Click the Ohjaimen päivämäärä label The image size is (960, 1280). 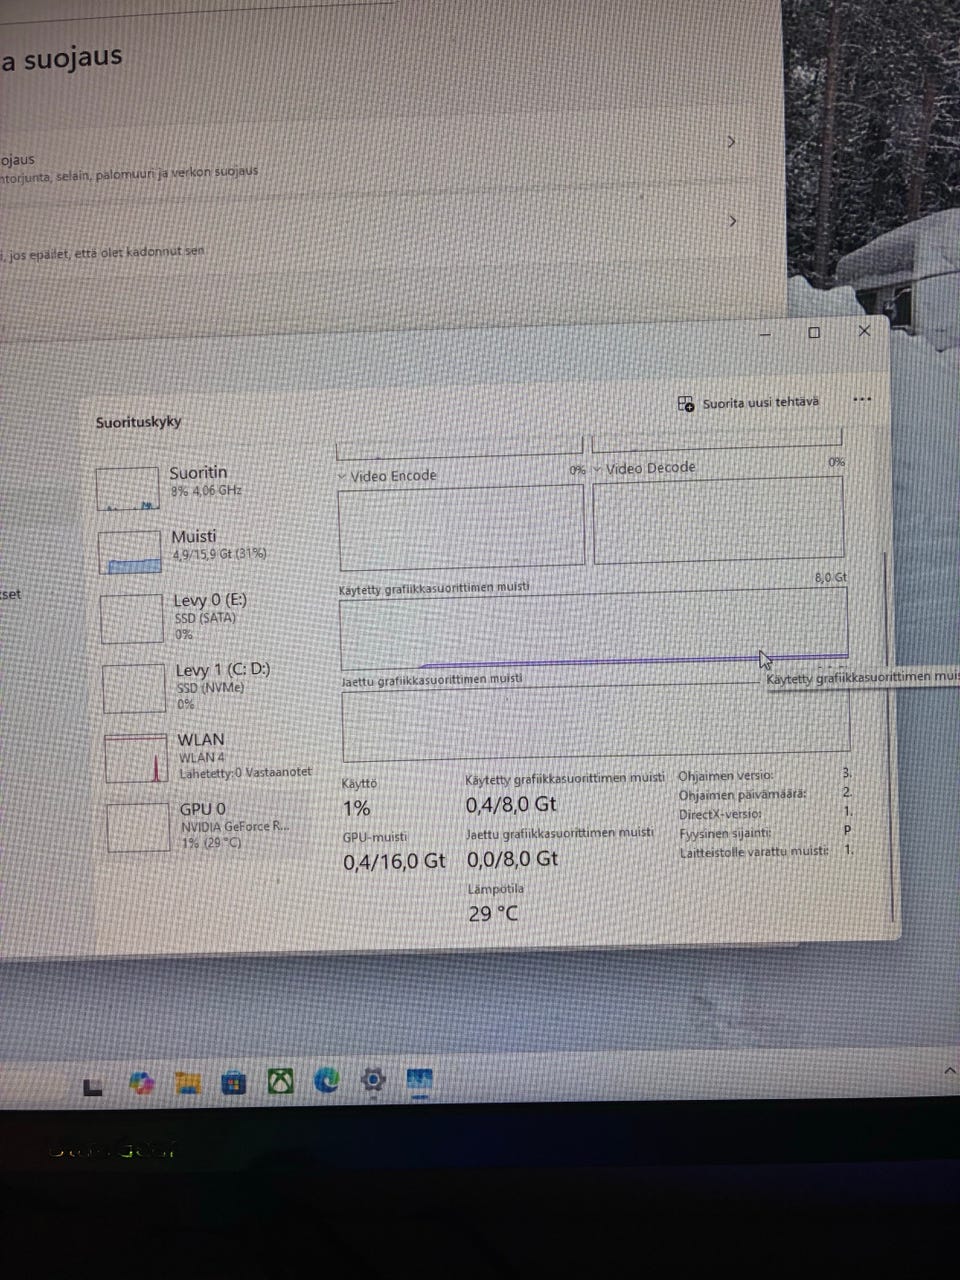coord(743,795)
